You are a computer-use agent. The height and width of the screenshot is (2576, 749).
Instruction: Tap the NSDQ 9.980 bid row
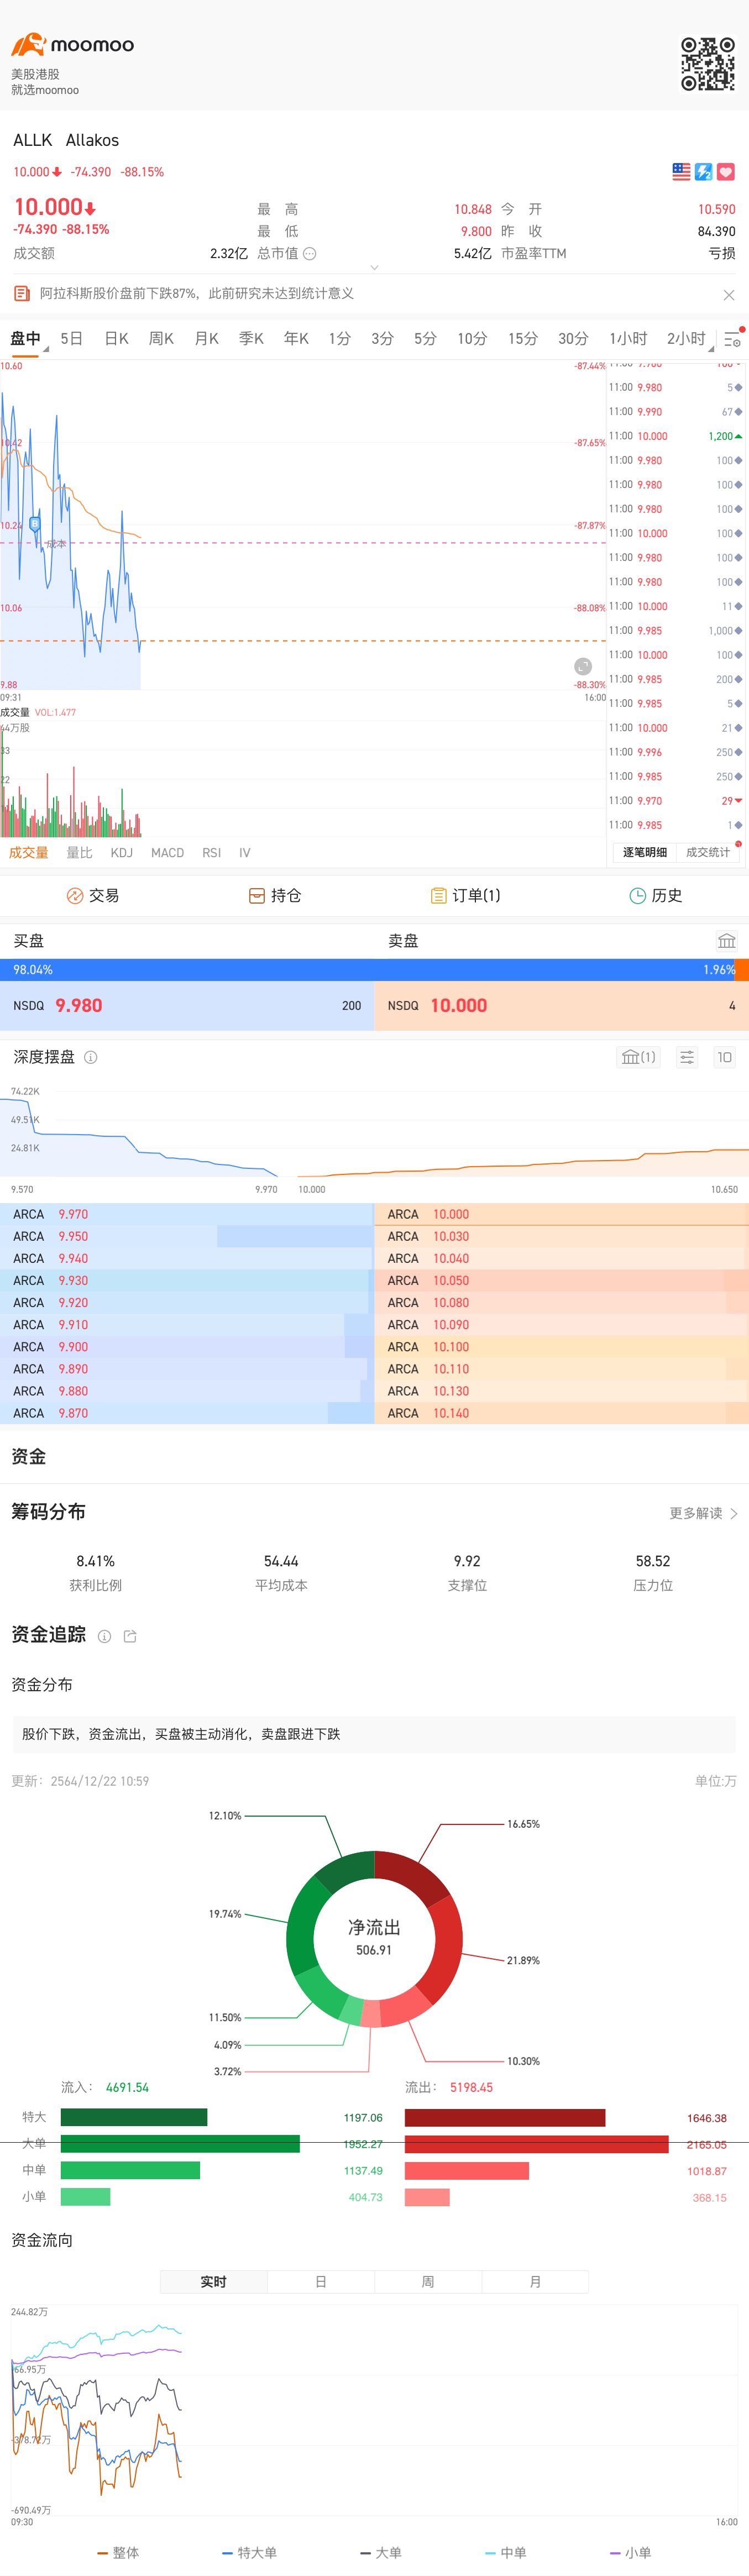(x=187, y=1006)
